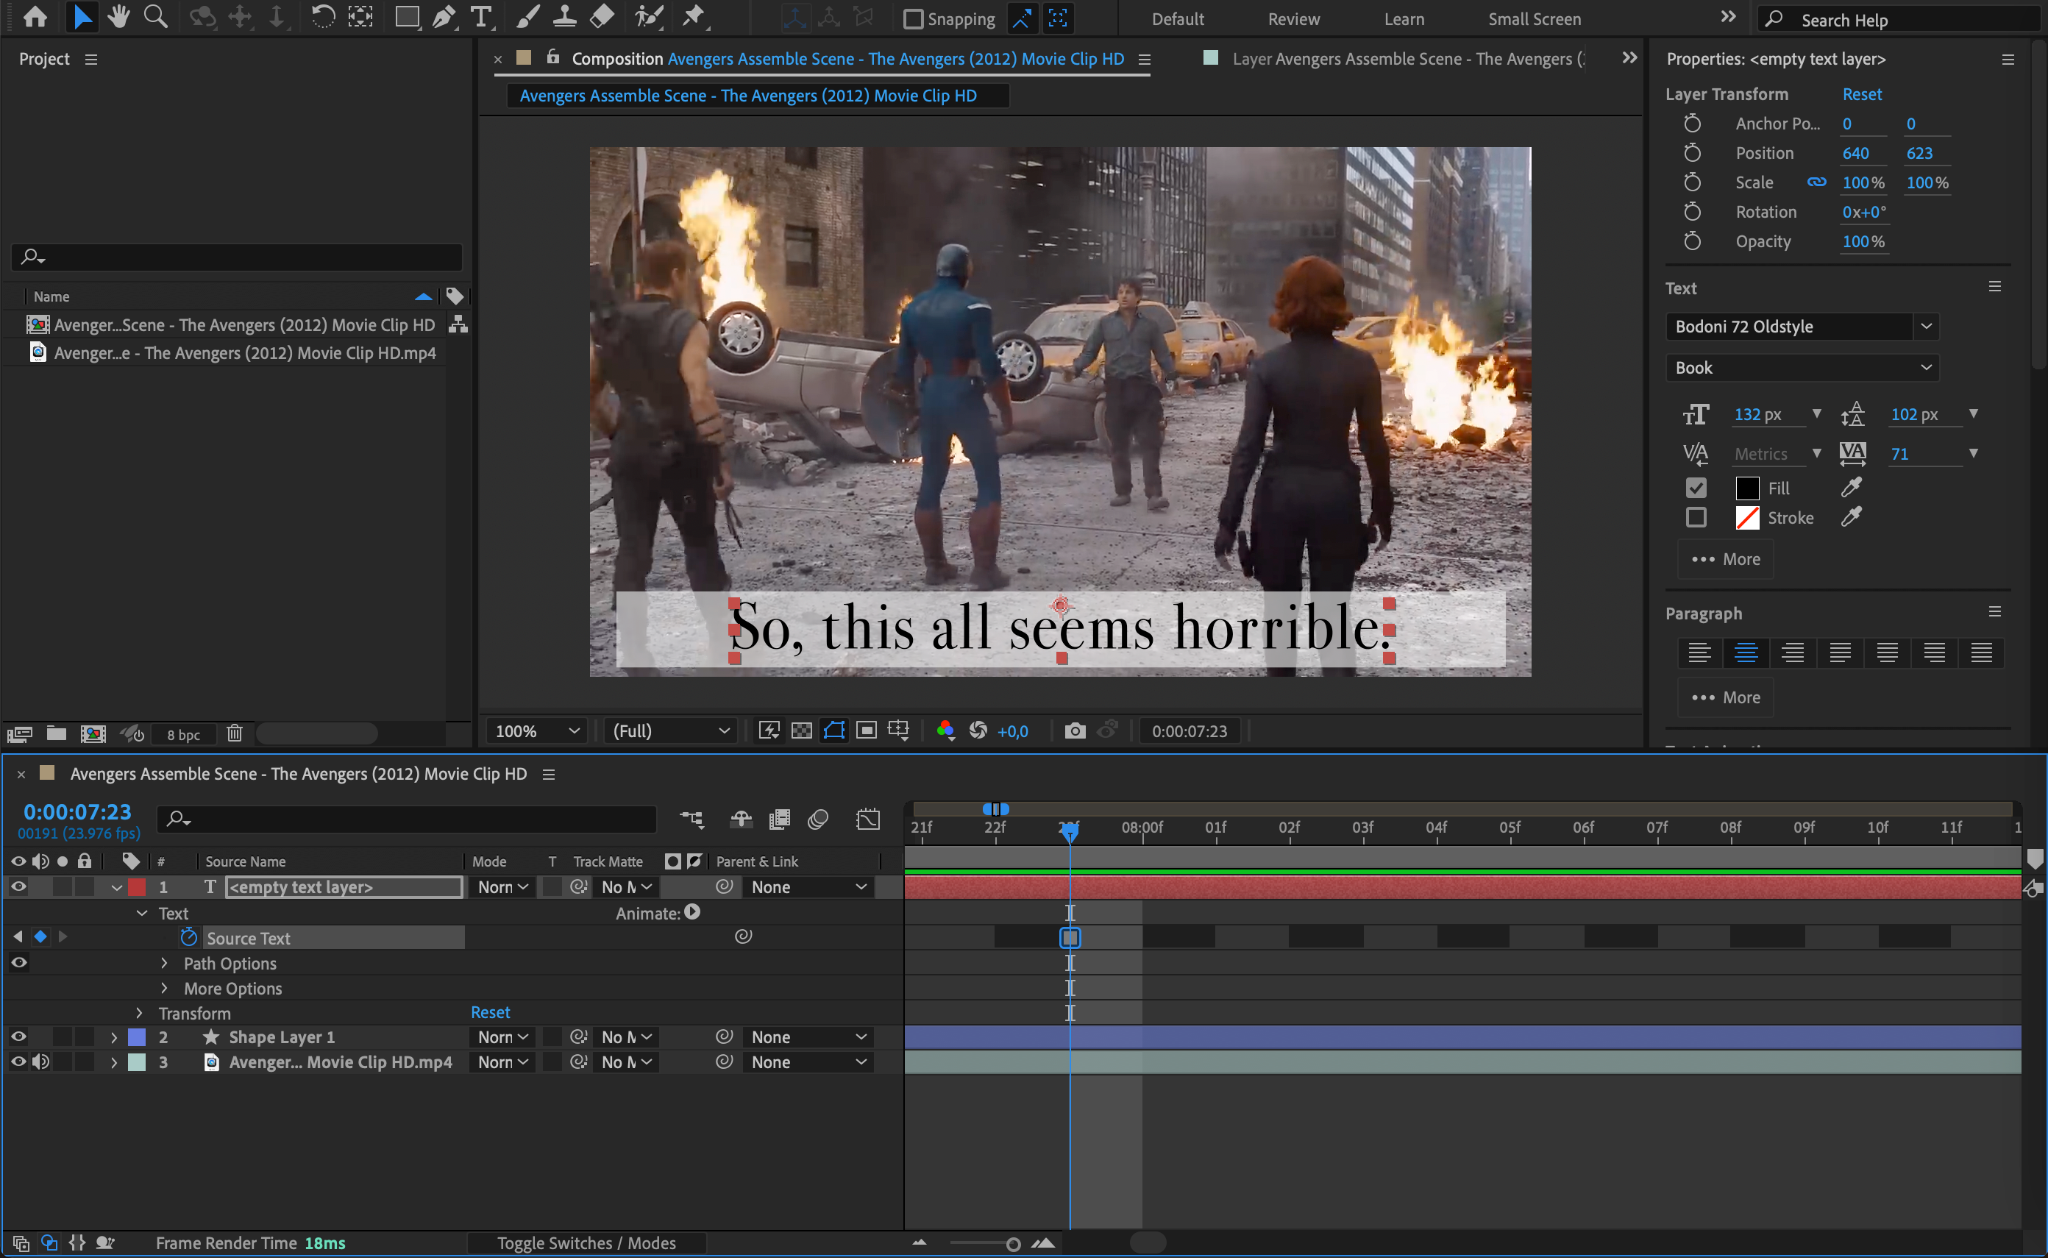Click the black Fill color swatch
This screenshot has height=1258, width=2048.
[x=1747, y=488]
